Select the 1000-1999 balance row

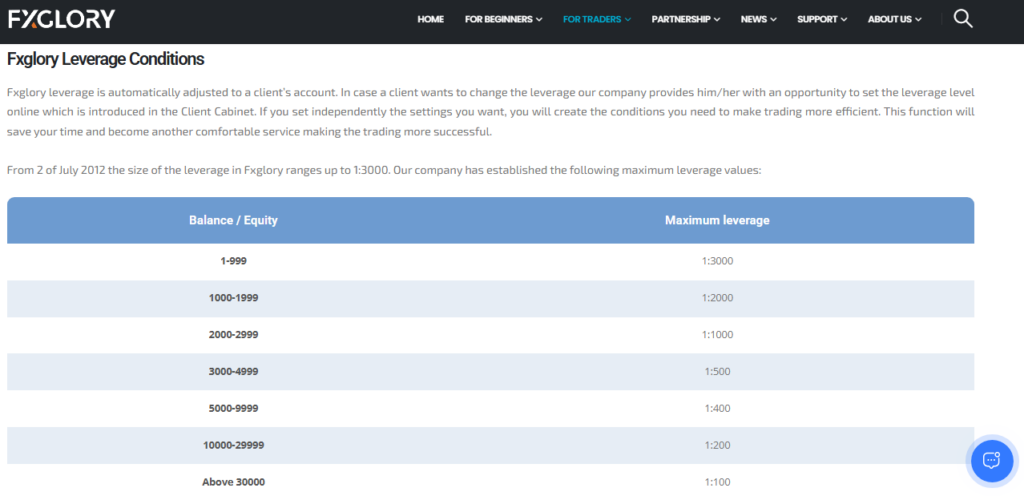tap(233, 298)
